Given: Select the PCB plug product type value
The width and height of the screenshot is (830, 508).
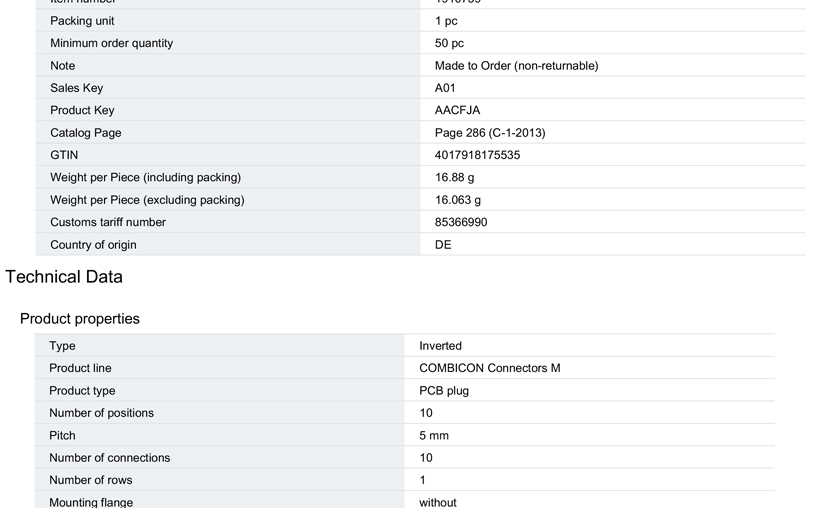Looking at the screenshot, I should tap(444, 391).
